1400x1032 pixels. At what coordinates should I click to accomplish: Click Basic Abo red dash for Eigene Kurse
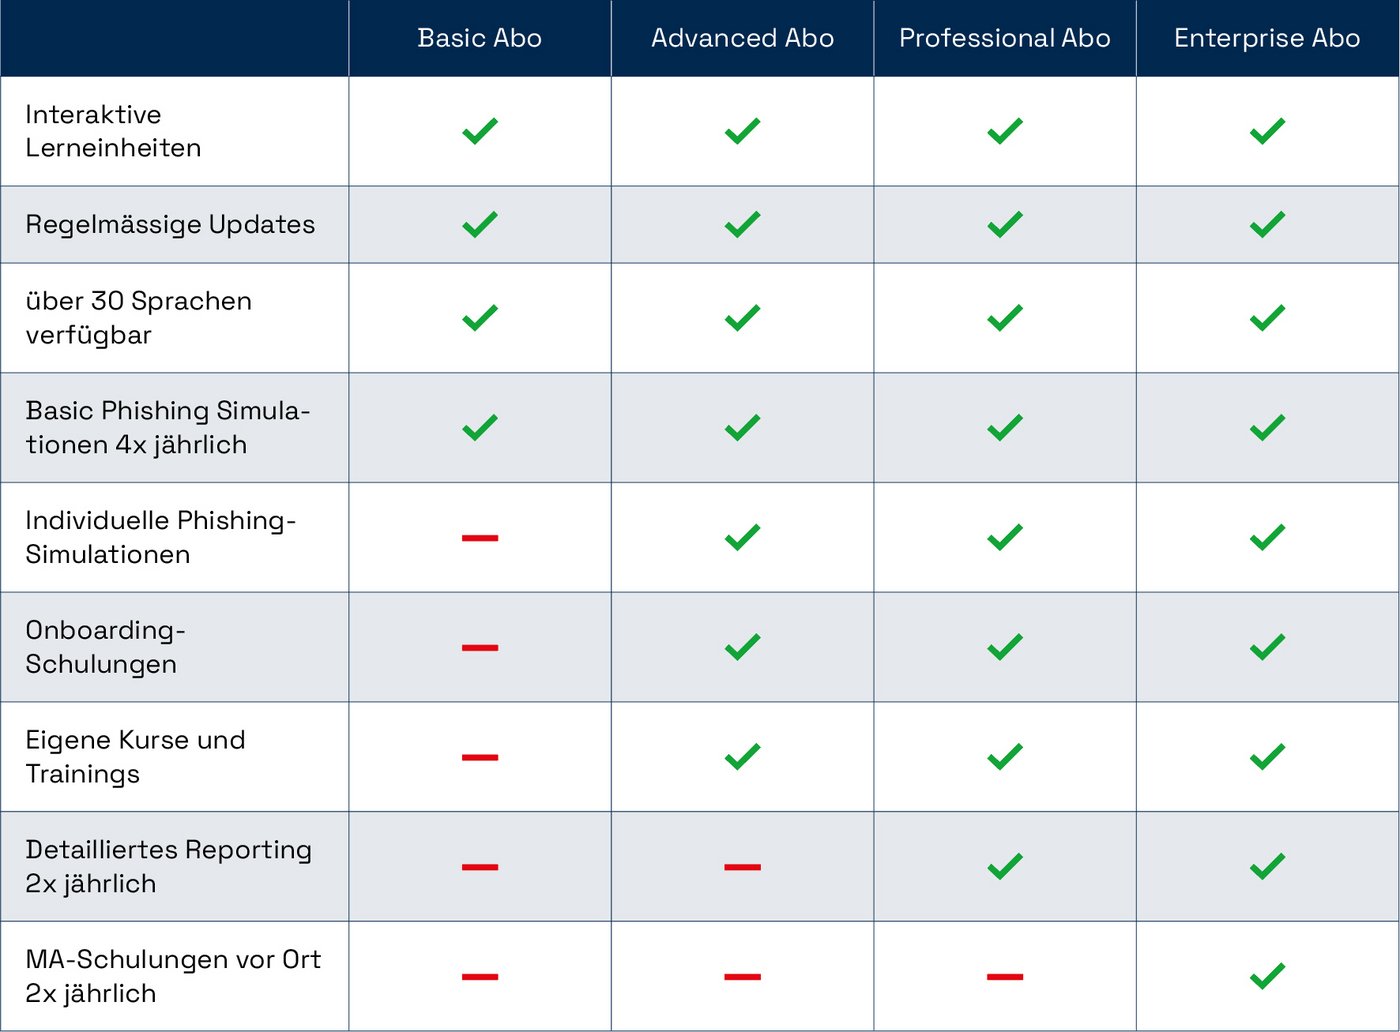(480, 758)
